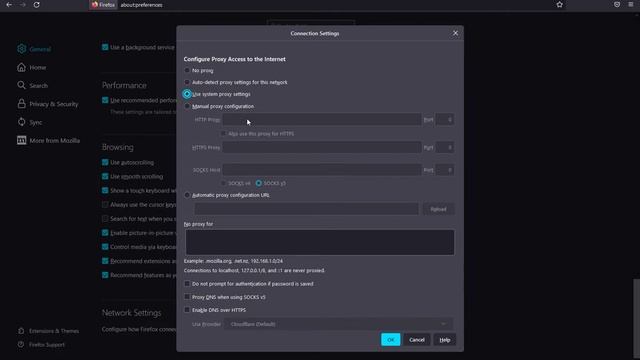Open Extensions & Themes puzzle icon

[21, 331]
